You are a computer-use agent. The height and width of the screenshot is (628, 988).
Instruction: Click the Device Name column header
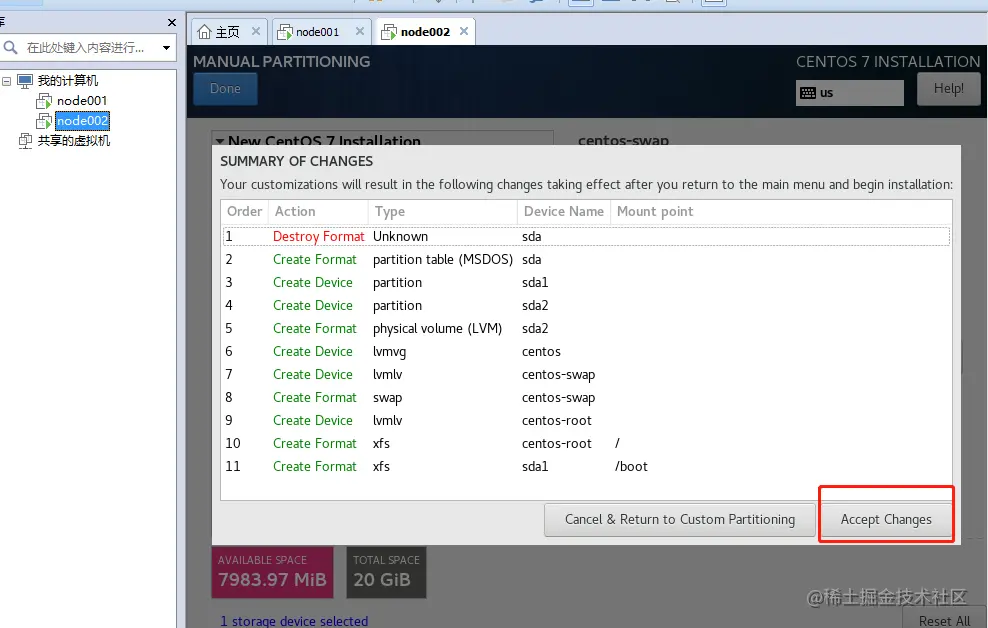(564, 212)
